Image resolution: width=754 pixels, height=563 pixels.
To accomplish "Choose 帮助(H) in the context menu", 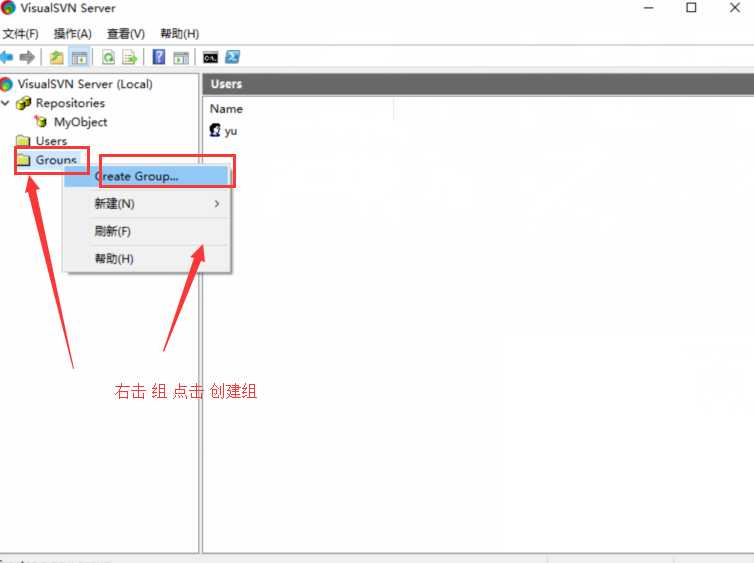I will pyautogui.click(x=147, y=259).
